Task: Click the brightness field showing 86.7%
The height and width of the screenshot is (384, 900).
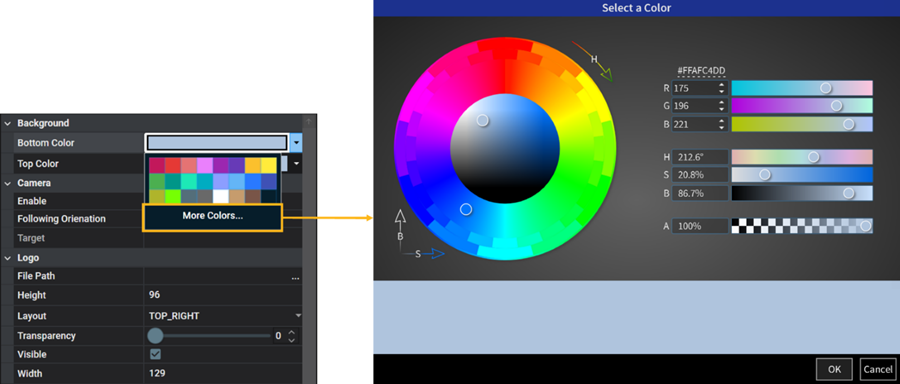Action: [700, 193]
